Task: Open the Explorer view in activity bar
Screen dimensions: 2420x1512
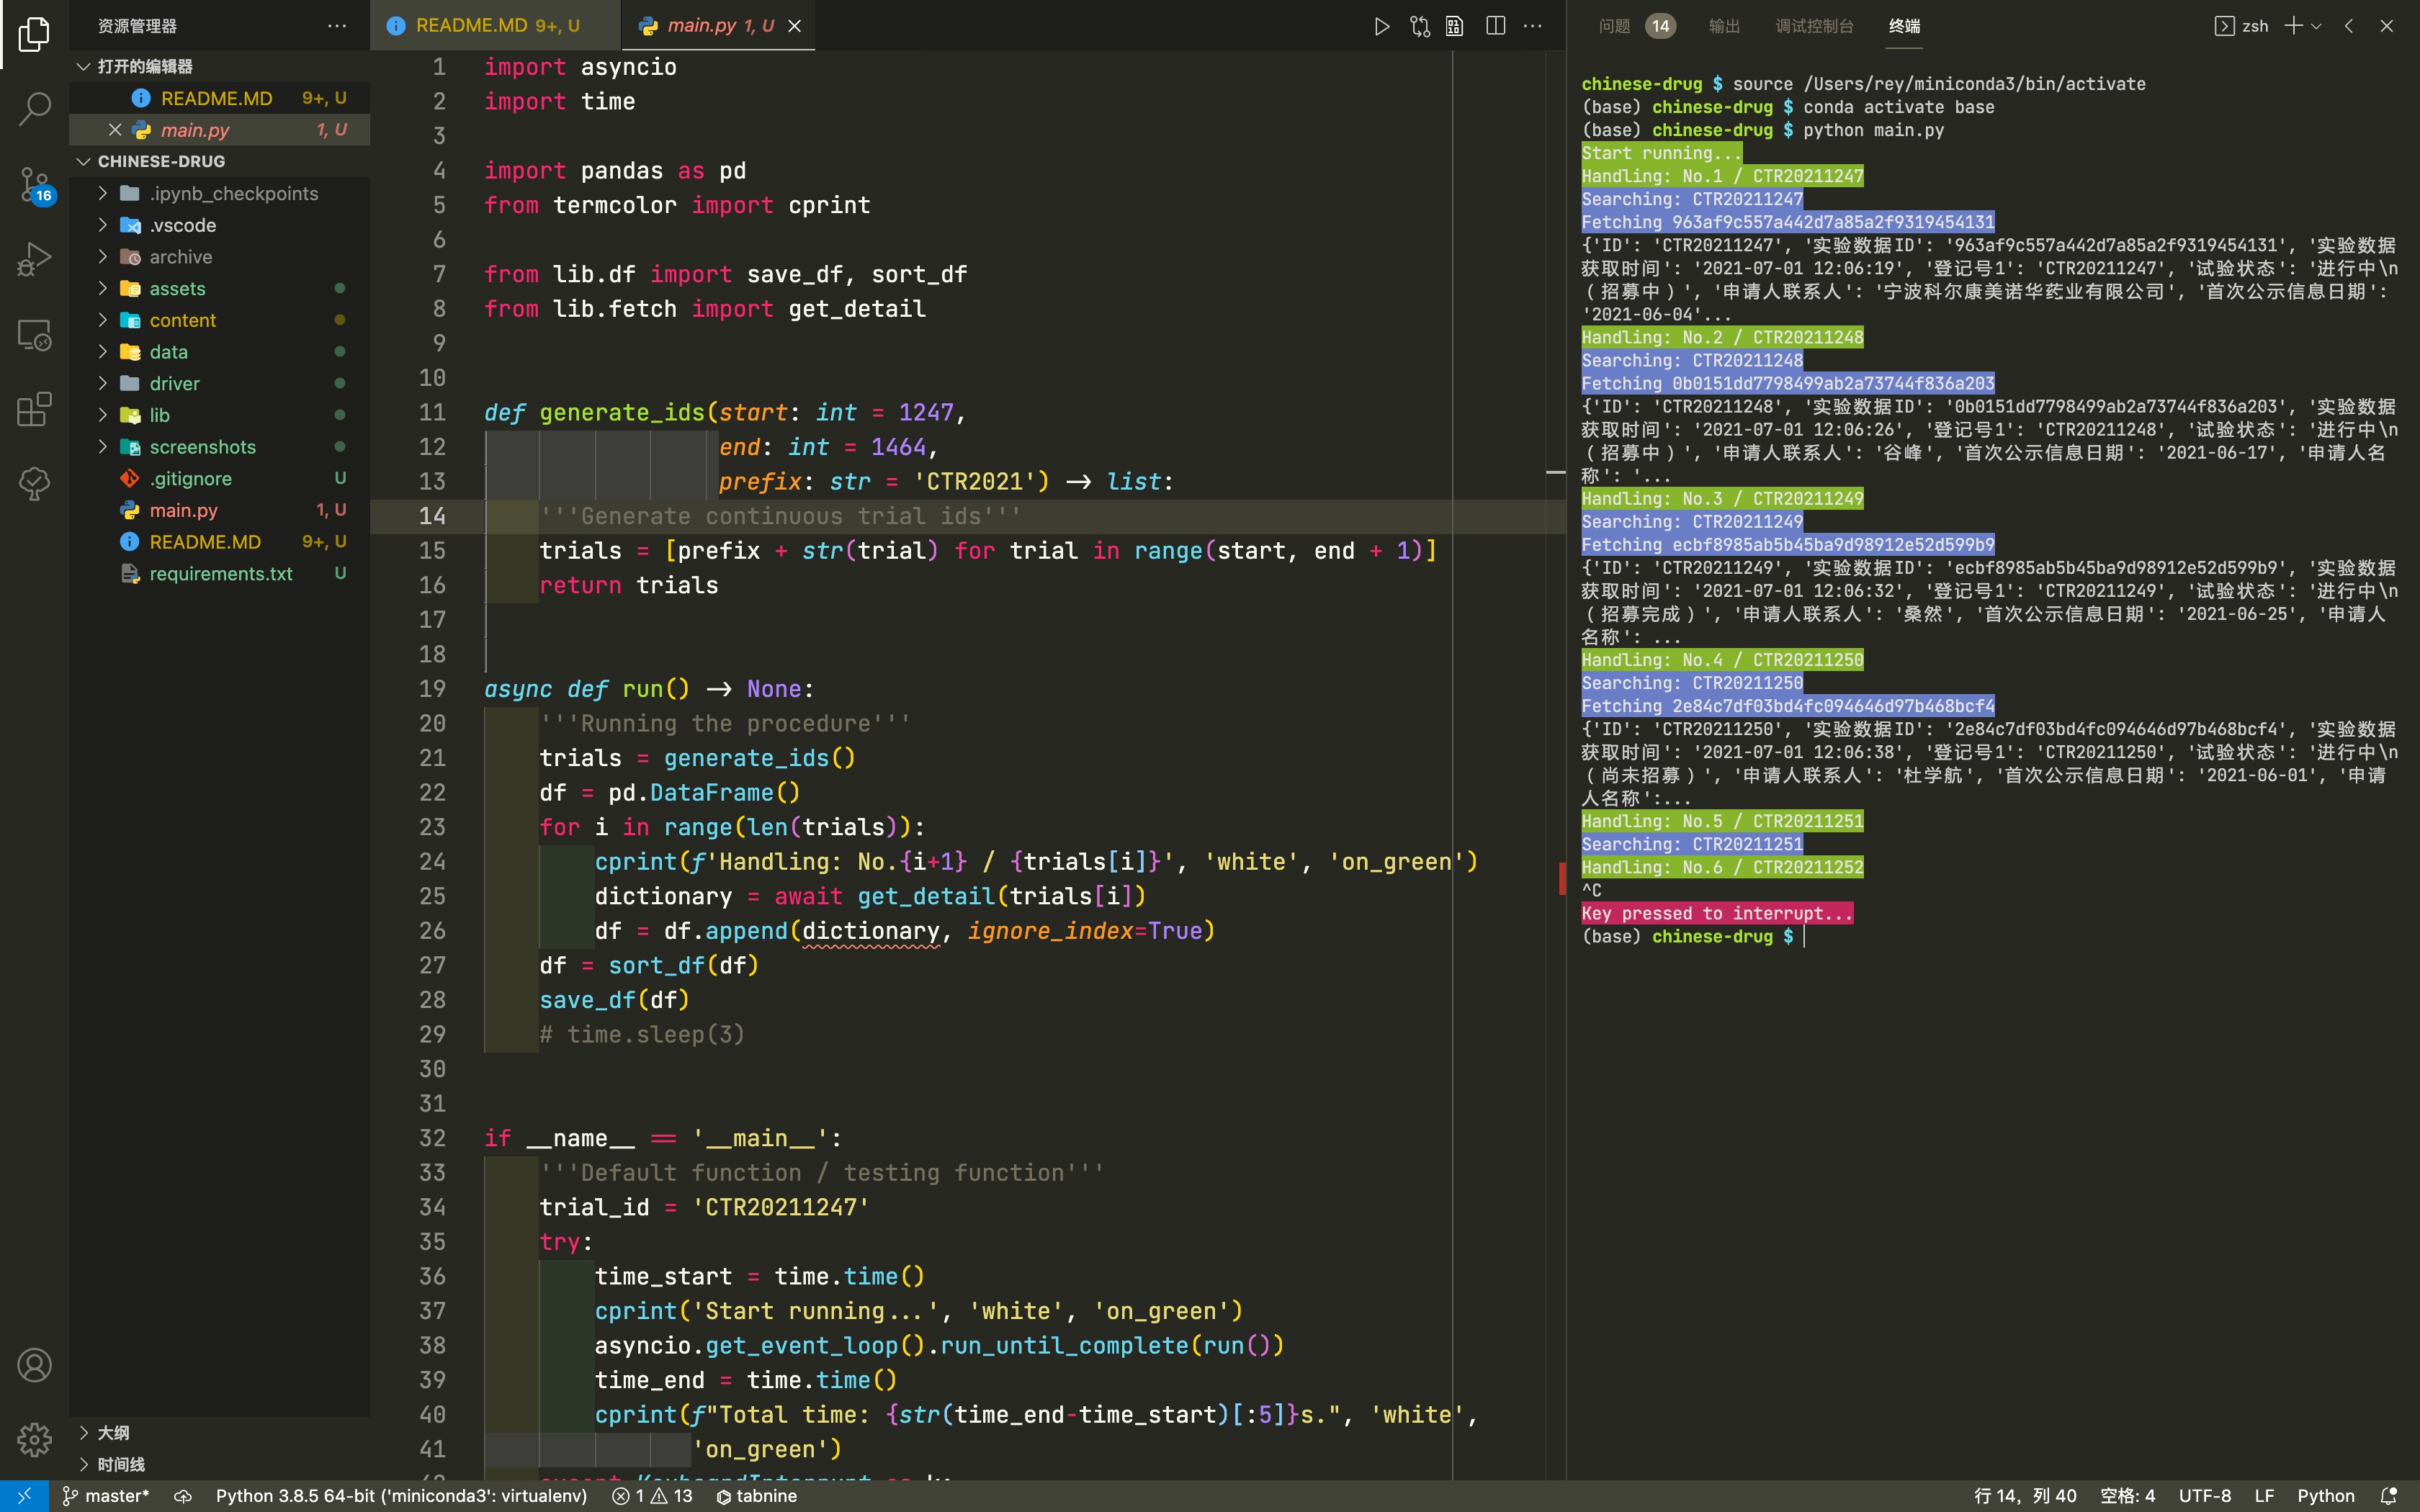Action: click(x=34, y=33)
